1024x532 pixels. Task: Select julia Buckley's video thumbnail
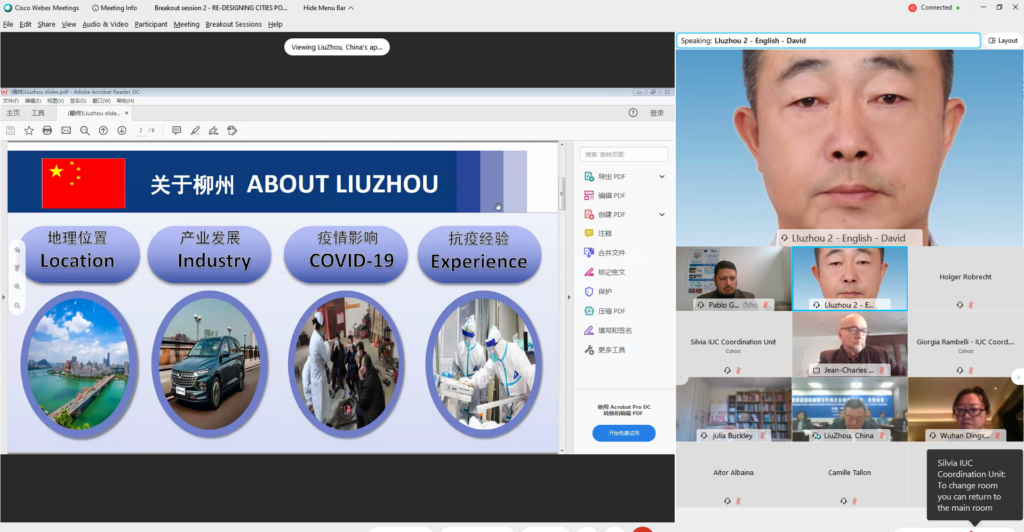(733, 409)
